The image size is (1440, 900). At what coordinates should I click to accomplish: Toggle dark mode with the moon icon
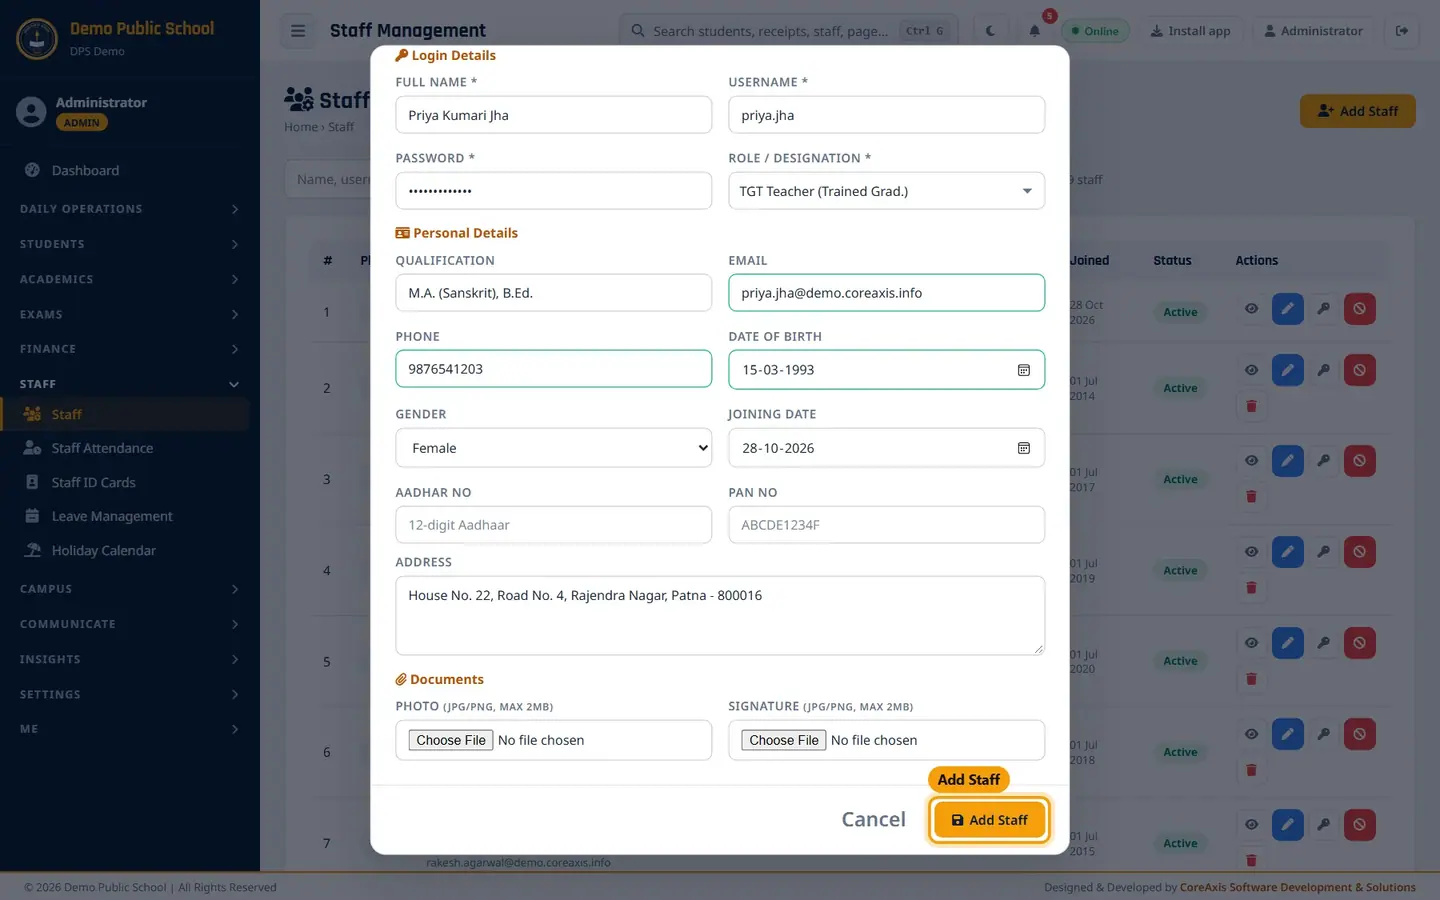tap(990, 31)
